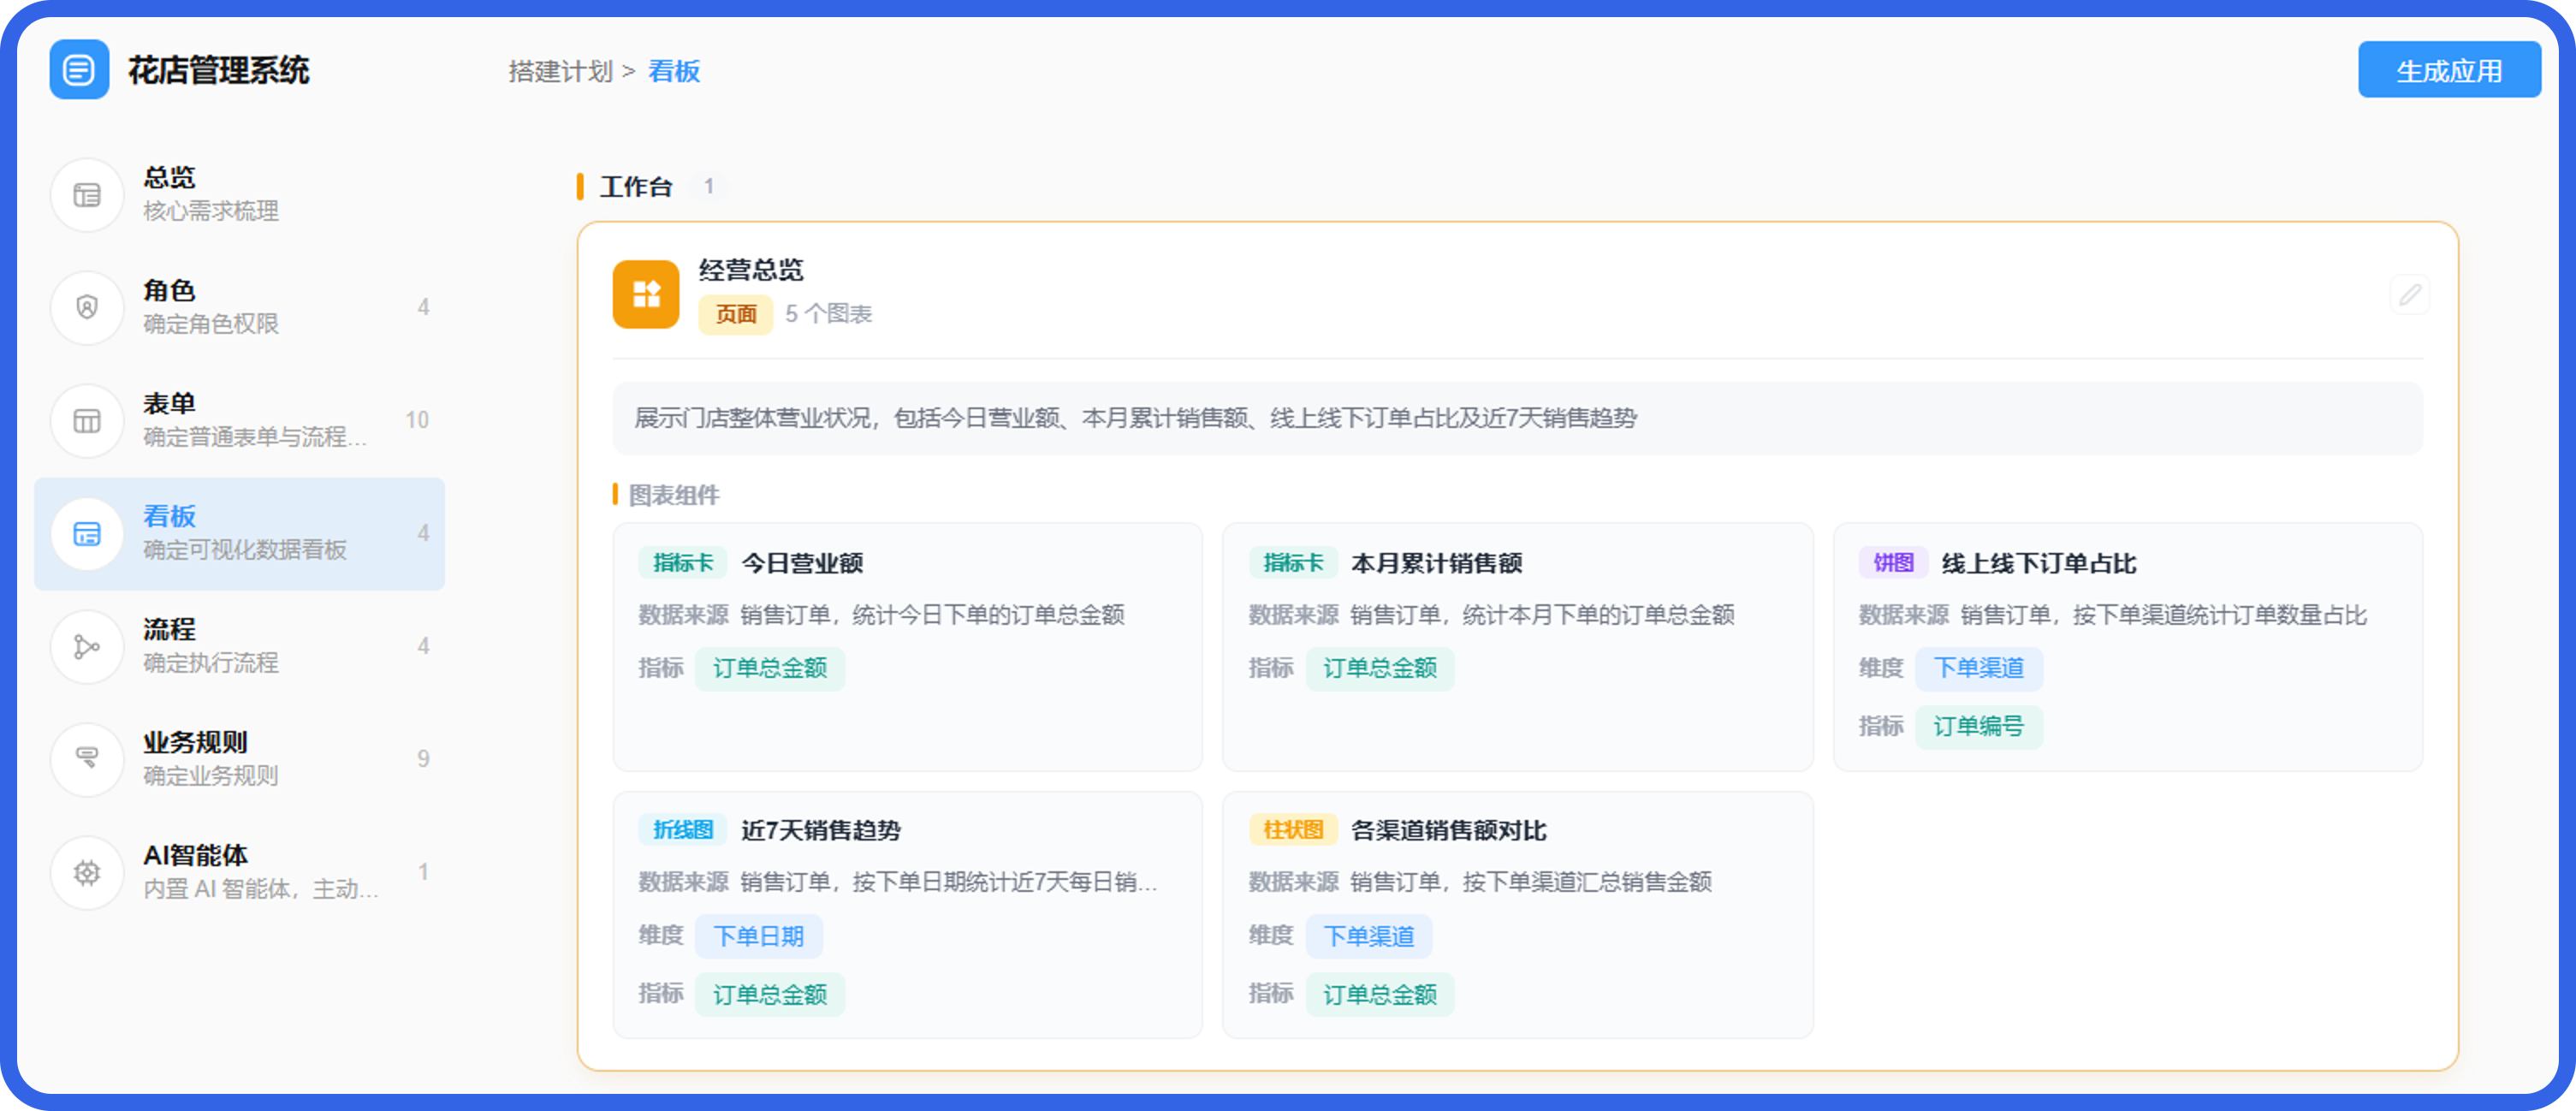Open the 流程 menu label
2576x1111 pixels.
169,629
